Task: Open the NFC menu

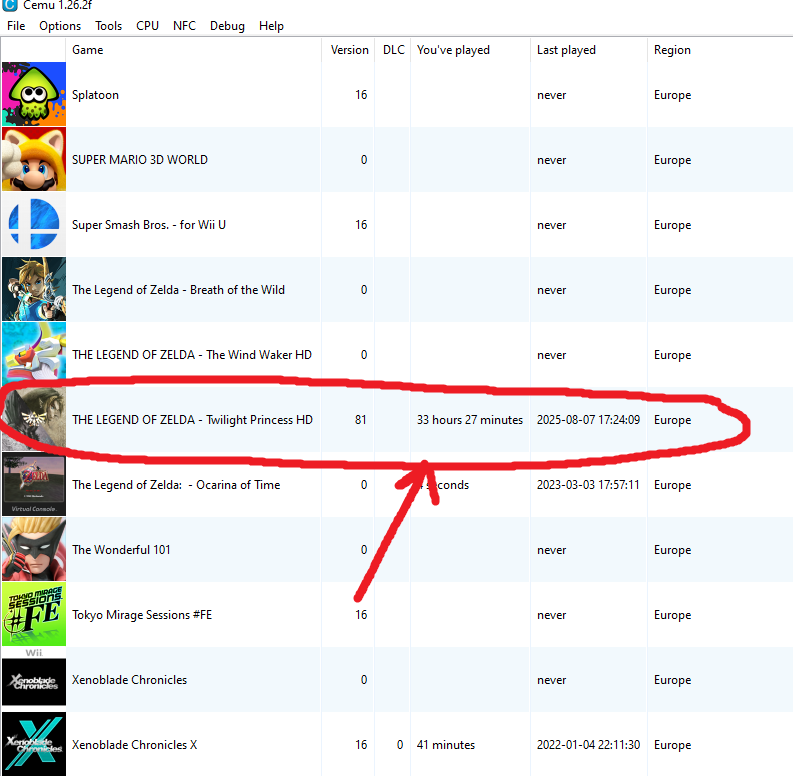Action: pos(184,26)
